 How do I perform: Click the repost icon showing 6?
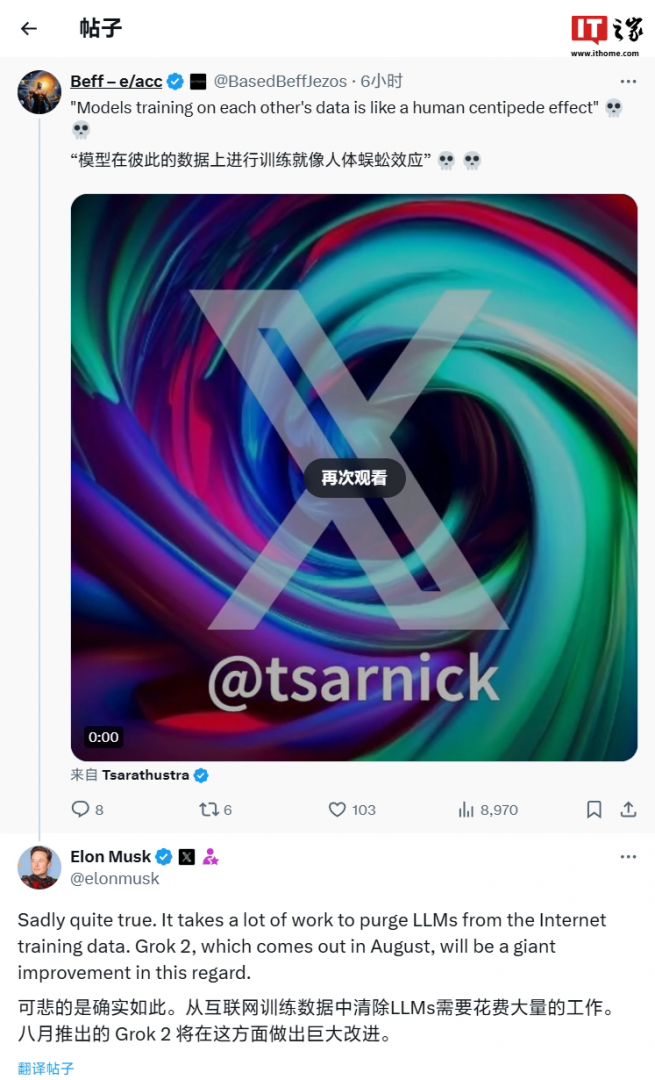click(209, 809)
